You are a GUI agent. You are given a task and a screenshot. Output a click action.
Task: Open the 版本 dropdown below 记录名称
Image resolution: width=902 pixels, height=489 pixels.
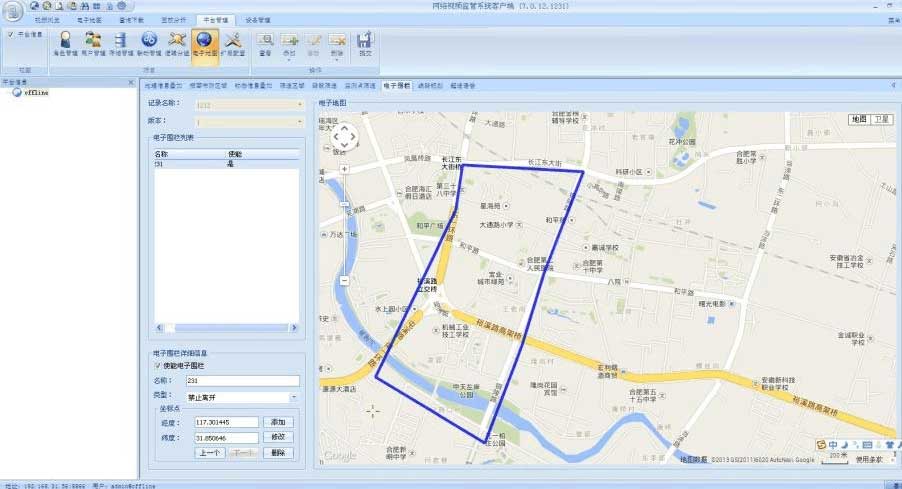click(x=299, y=121)
